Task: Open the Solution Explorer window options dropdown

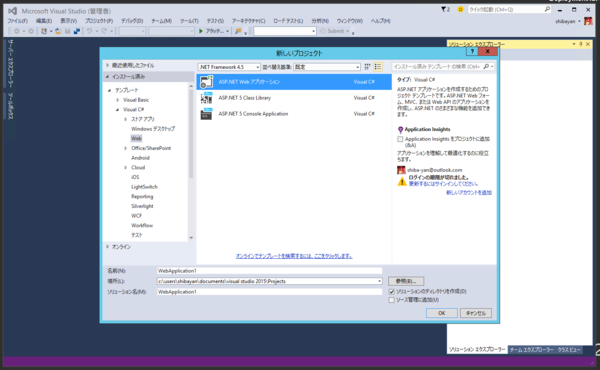Action: (x=574, y=44)
